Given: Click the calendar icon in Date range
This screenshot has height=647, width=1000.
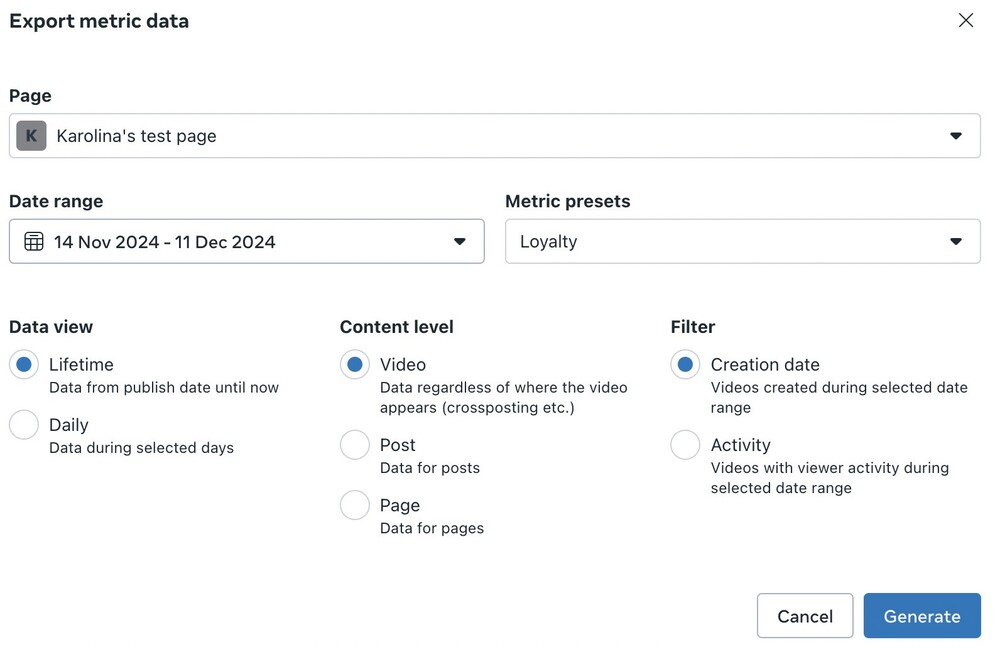Looking at the screenshot, I should click(x=34, y=242).
